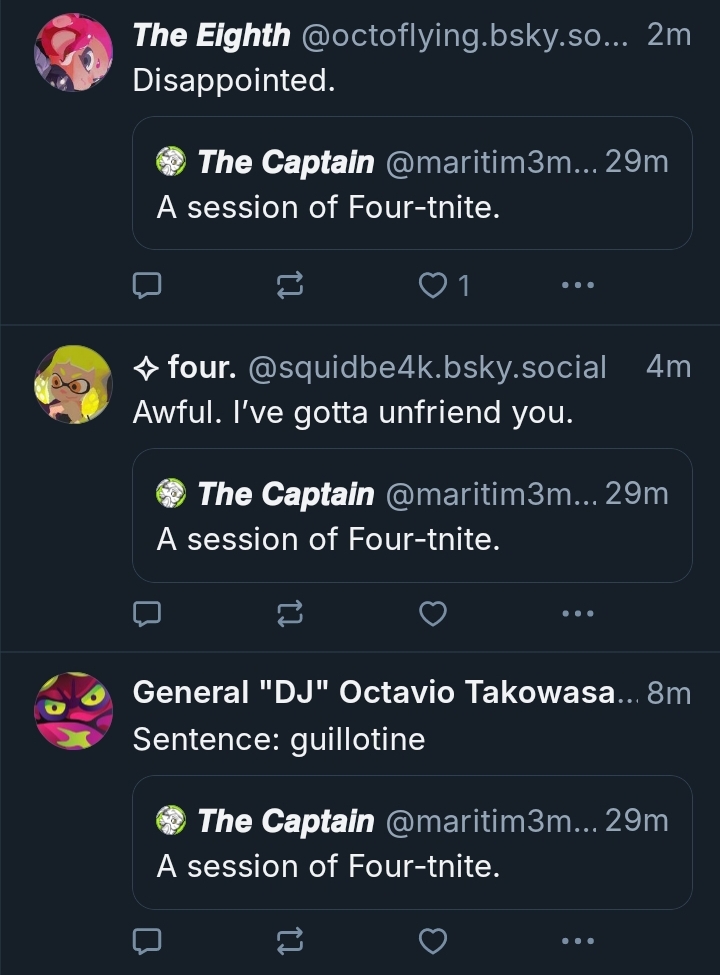Open The Eighth's display name link
720x975 pixels.
click(x=211, y=35)
